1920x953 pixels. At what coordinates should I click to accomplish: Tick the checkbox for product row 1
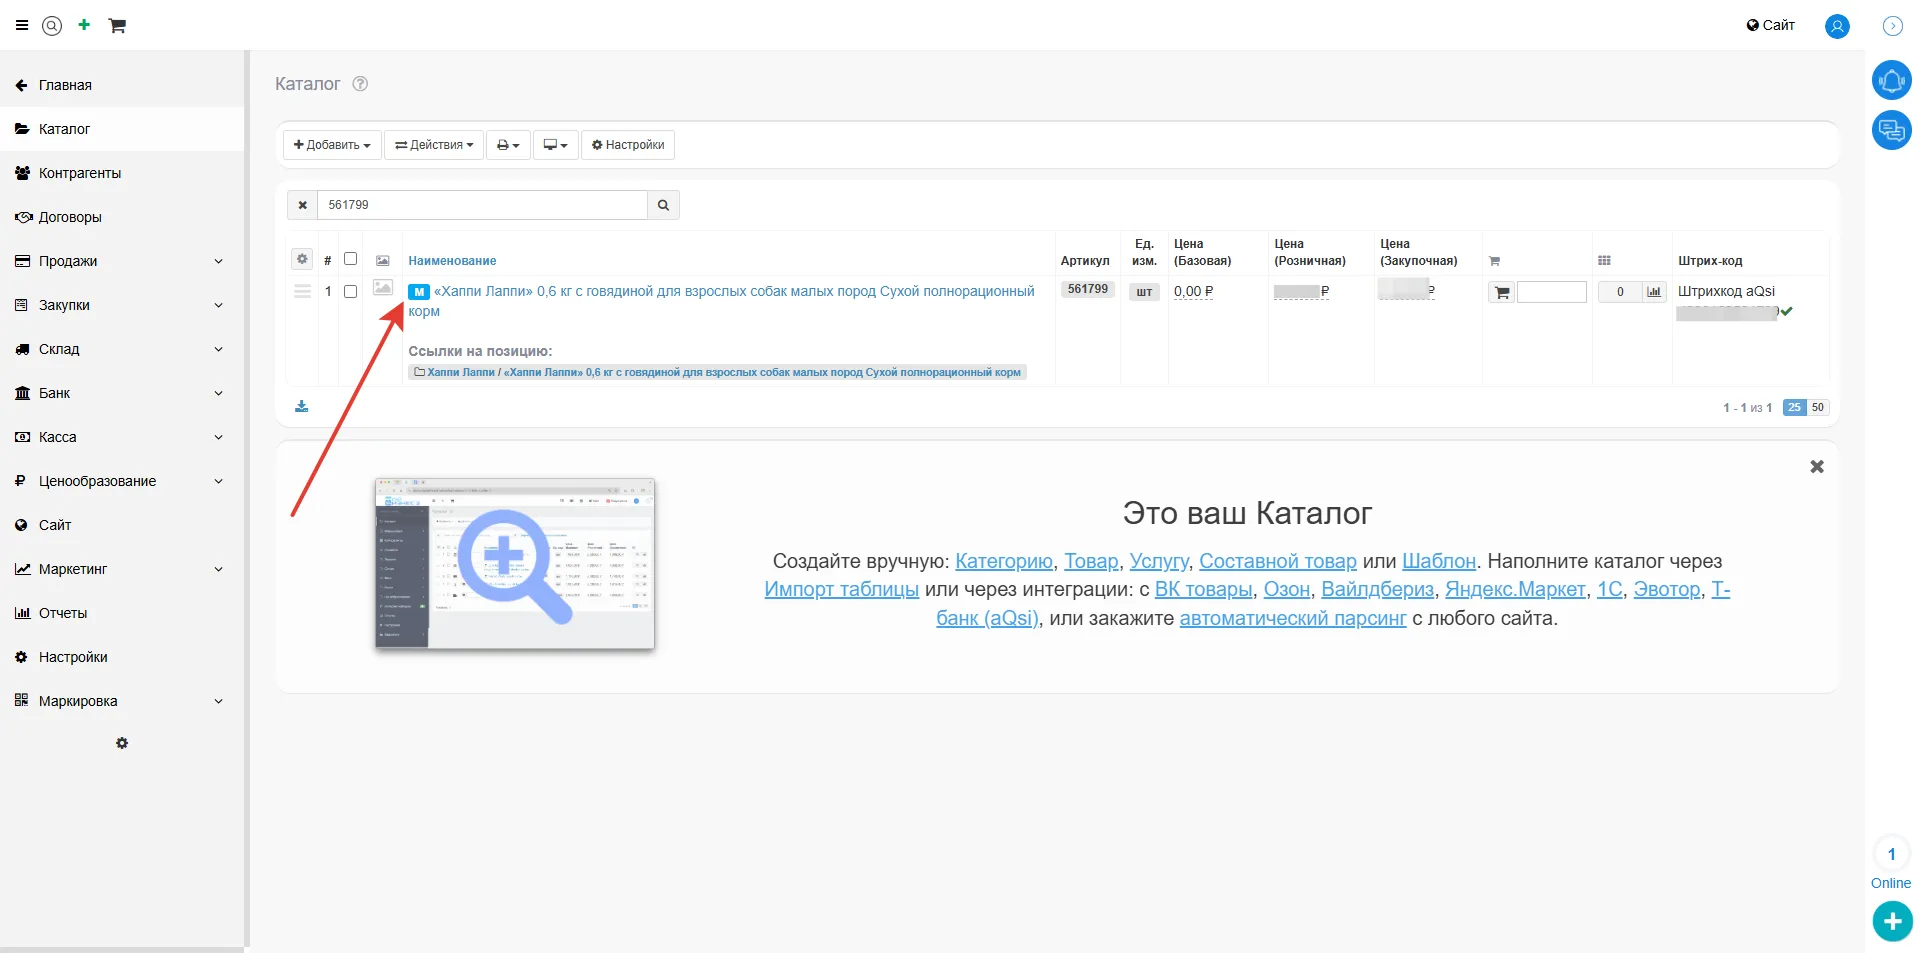[x=350, y=292]
